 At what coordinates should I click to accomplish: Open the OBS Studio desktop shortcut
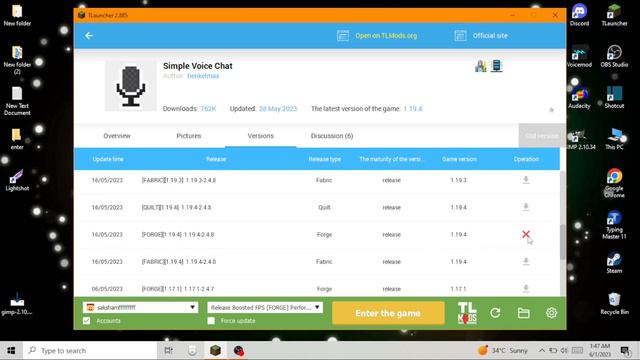click(x=614, y=56)
